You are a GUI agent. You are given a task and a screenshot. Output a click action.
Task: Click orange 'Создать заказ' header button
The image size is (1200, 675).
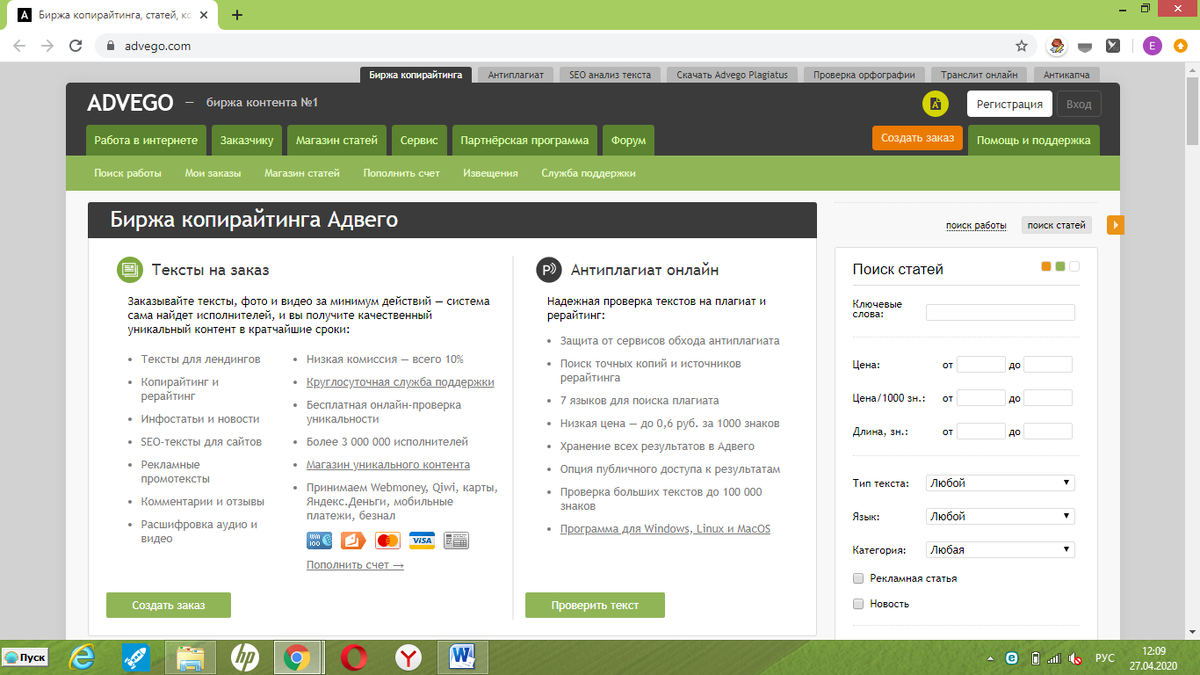tap(917, 138)
